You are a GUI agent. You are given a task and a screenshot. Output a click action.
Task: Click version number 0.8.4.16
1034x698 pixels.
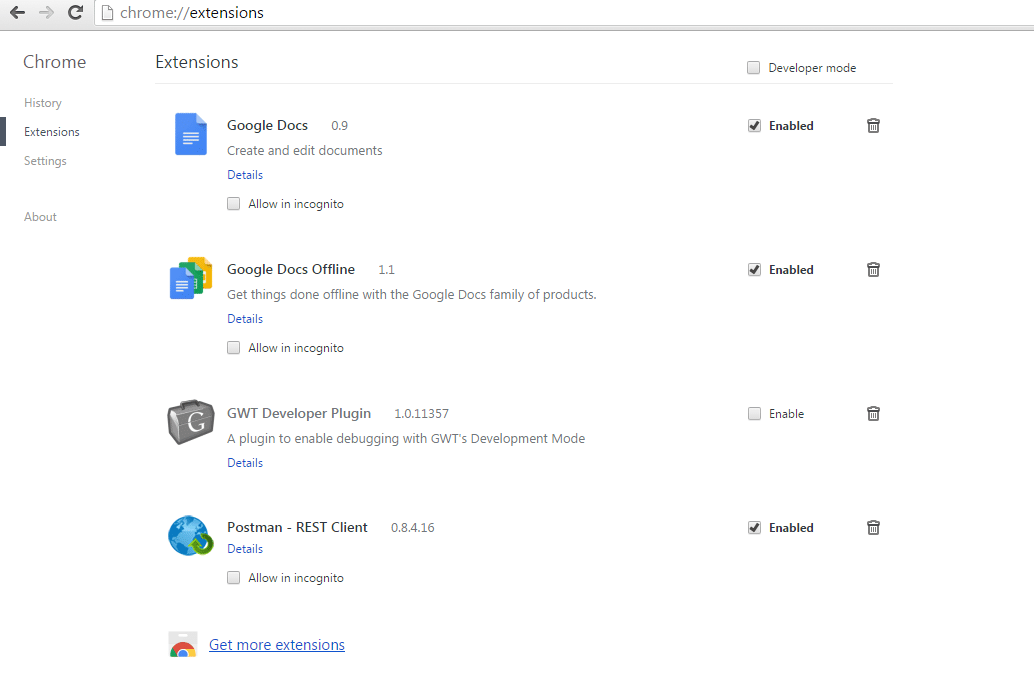click(413, 527)
